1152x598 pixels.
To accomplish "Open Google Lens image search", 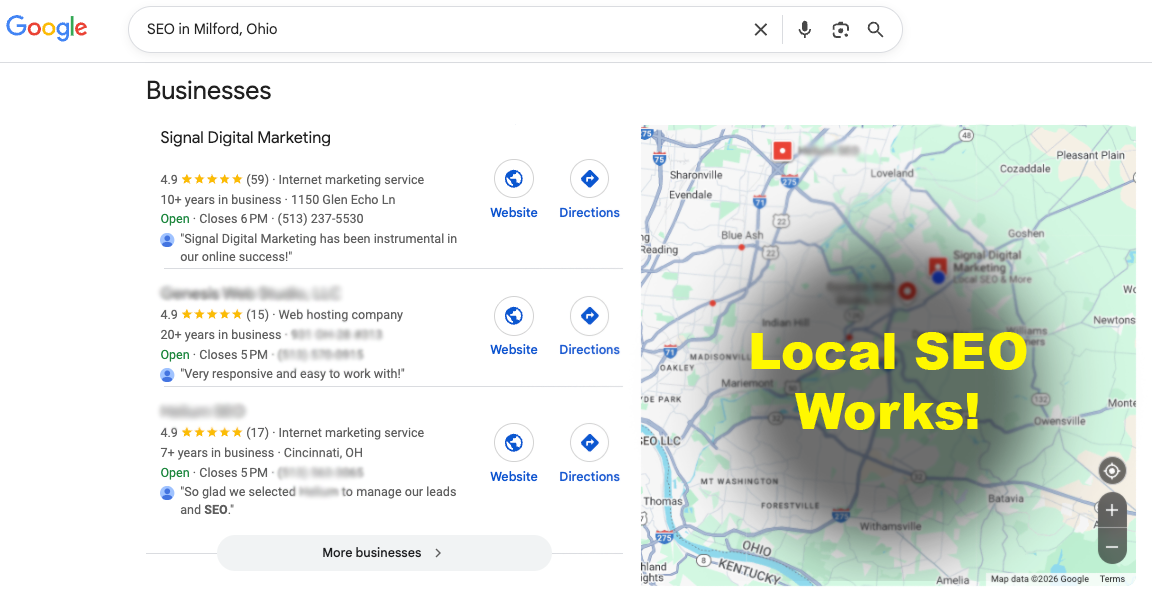I will pyautogui.click(x=840, y=30).
